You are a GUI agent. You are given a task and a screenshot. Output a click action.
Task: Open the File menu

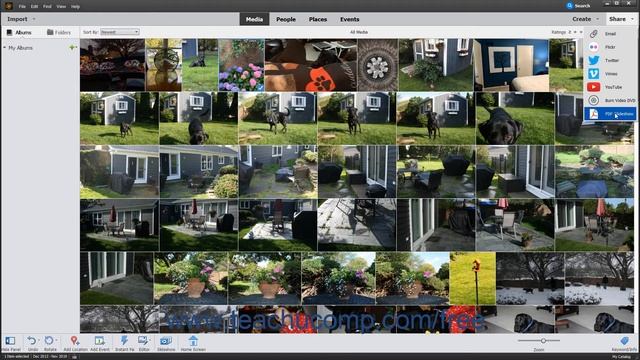coord(22,7)
